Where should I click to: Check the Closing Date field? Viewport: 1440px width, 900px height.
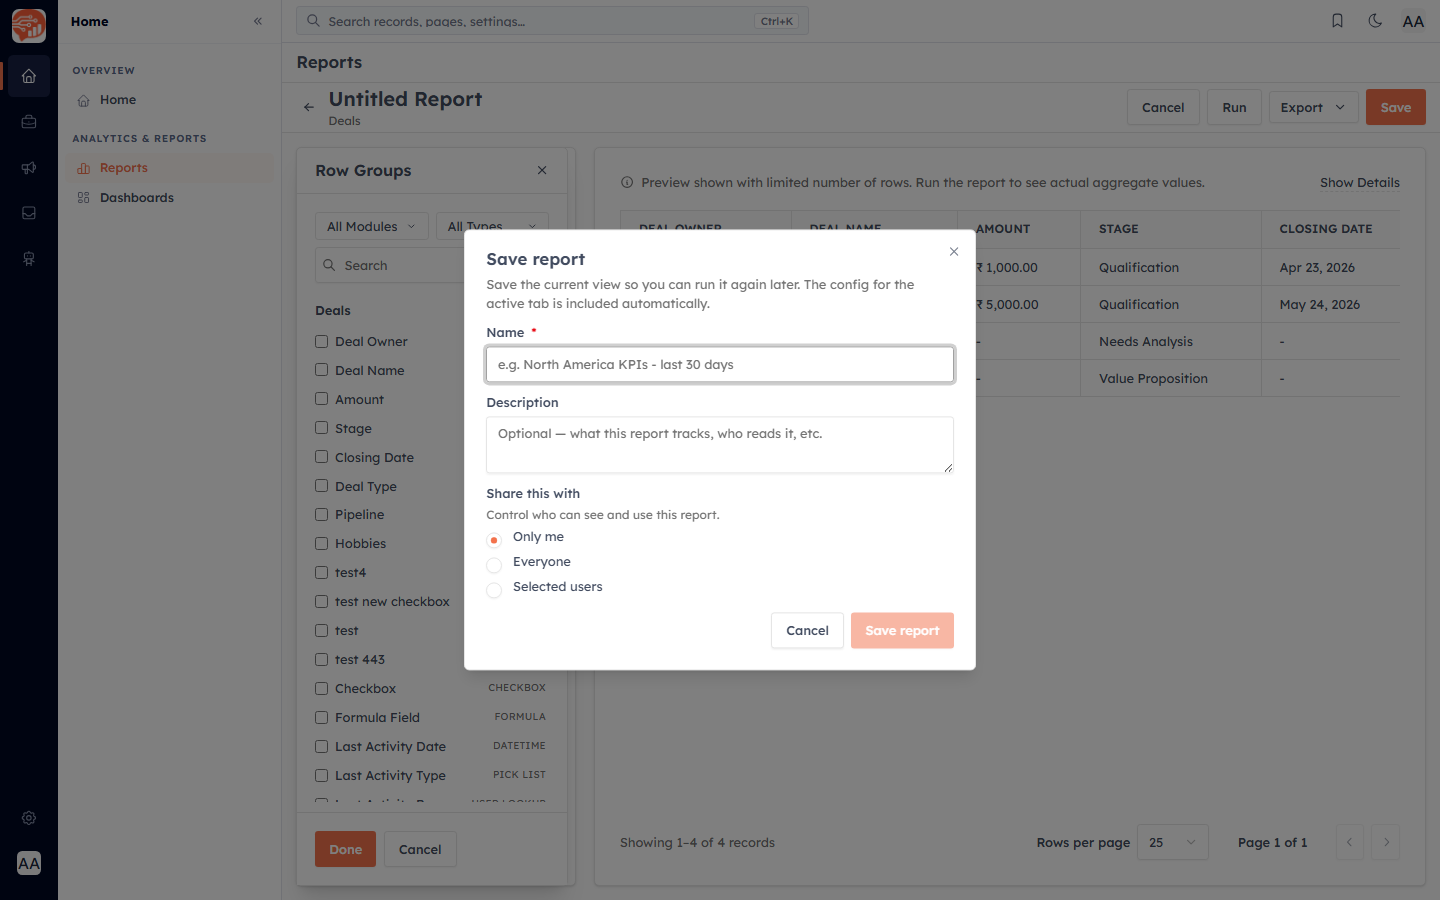pos(322,457)
